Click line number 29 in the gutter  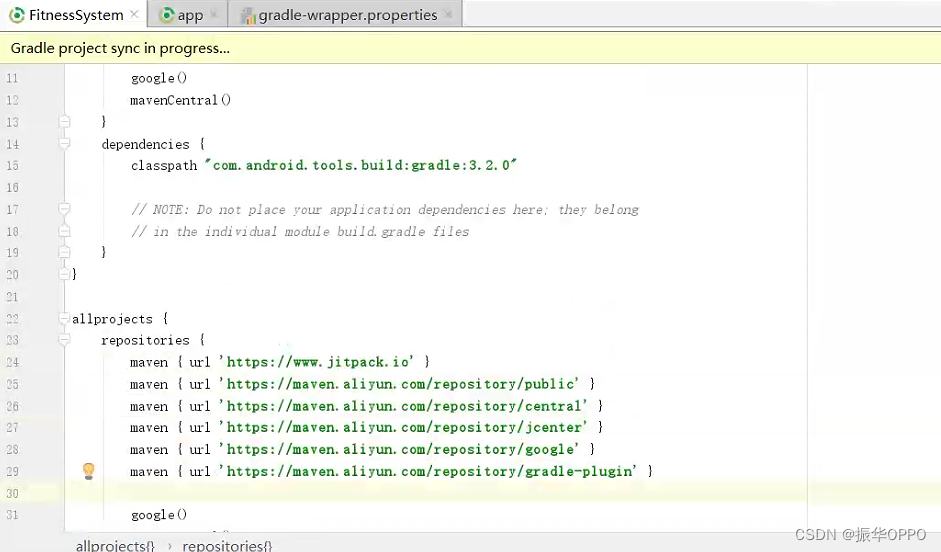click(x=12, y=472)
